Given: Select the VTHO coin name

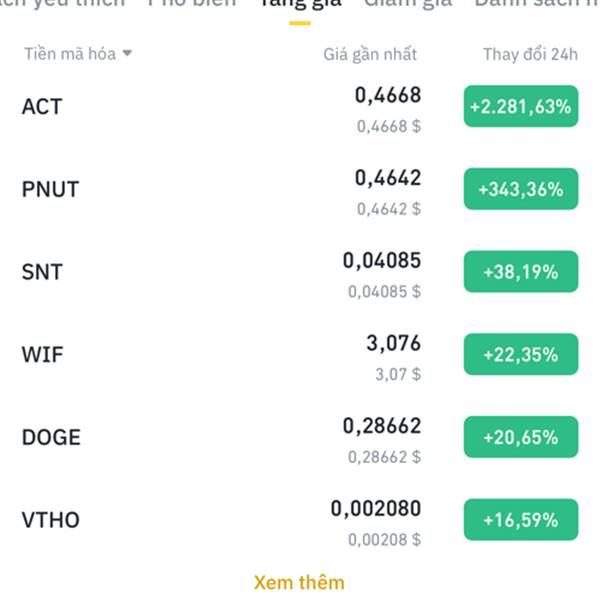Looking at the screenshot, I should pyautogui.click(x=50, y=520).
